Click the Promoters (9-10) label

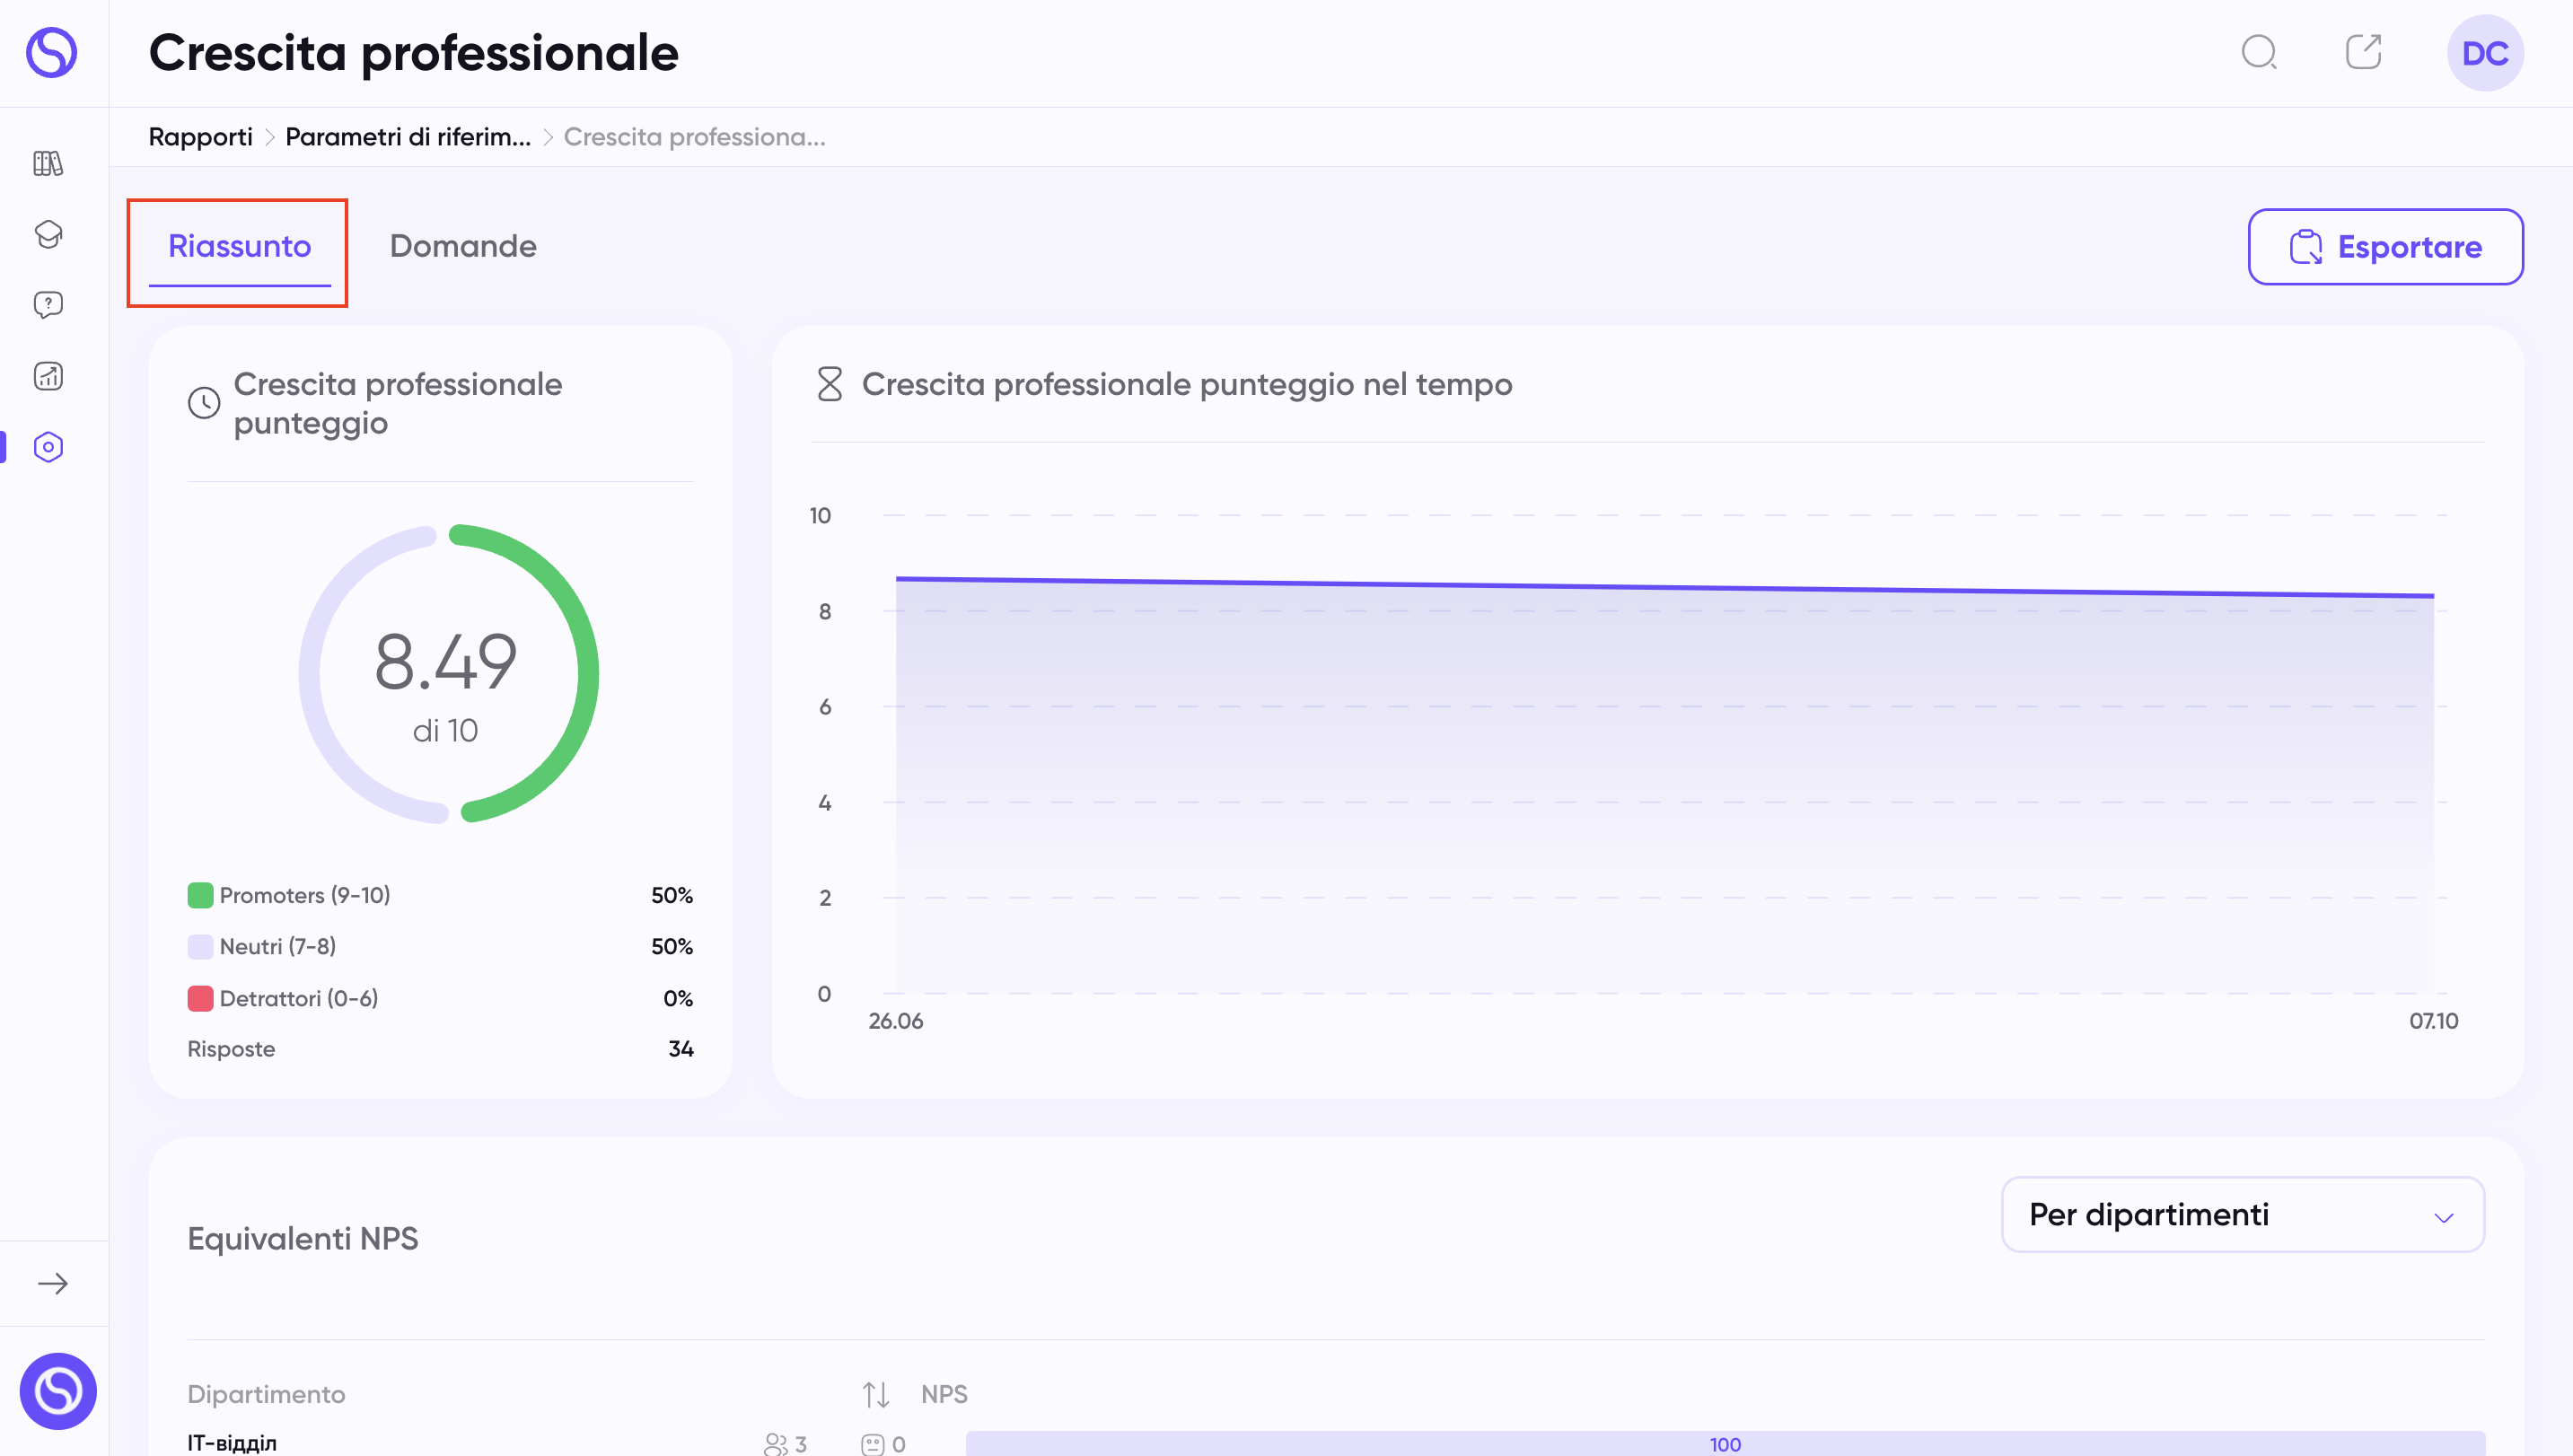coord(305,895)
